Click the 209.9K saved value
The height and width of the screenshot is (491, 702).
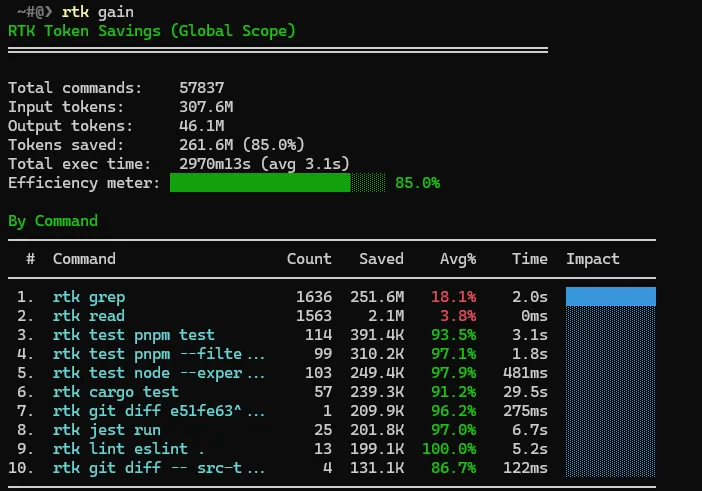(x=377, y=411)
